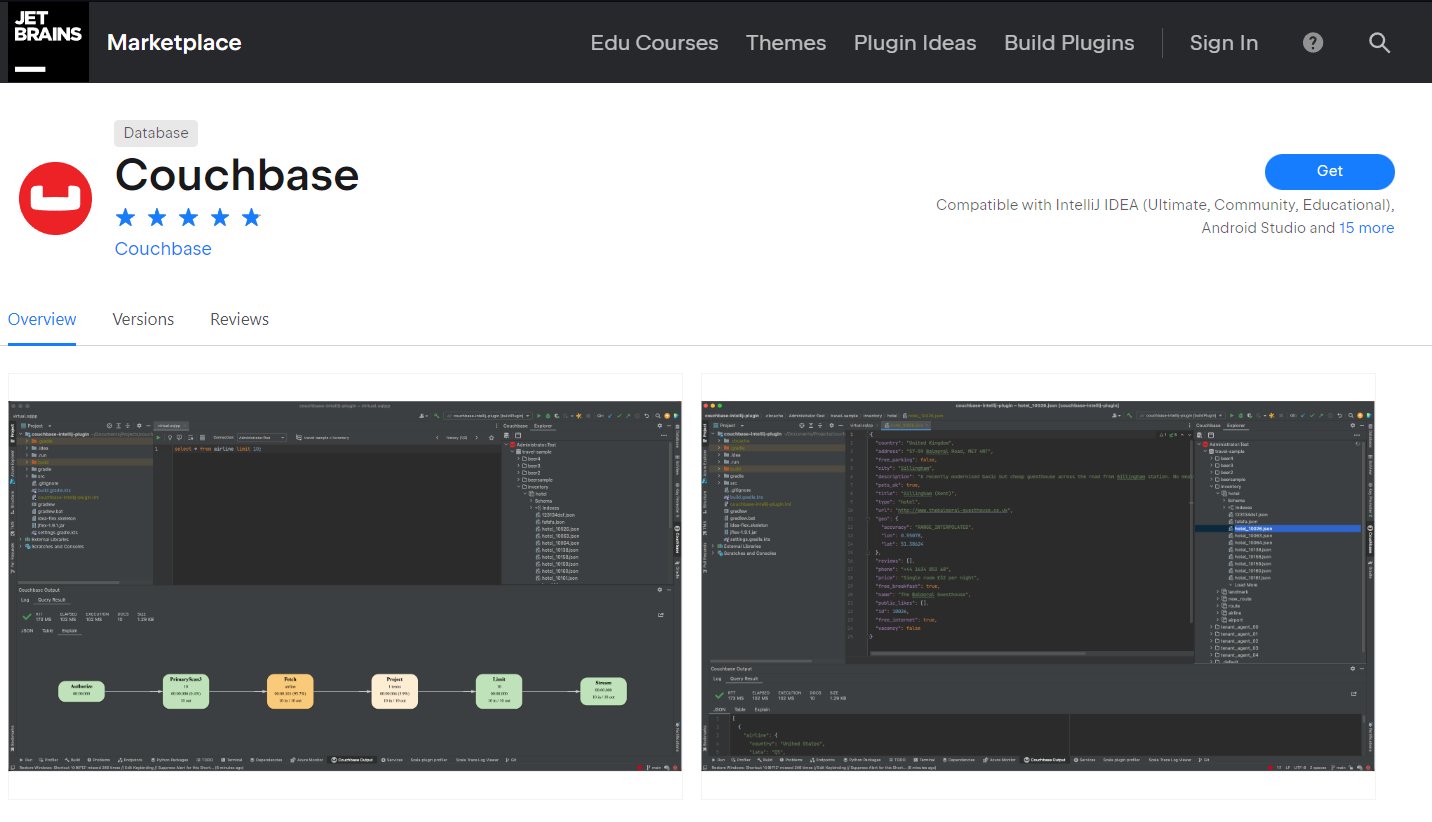Click the large Couchbase plugin heading
The width and height of the screenshot is (1432, 822).
click(237, 175)
